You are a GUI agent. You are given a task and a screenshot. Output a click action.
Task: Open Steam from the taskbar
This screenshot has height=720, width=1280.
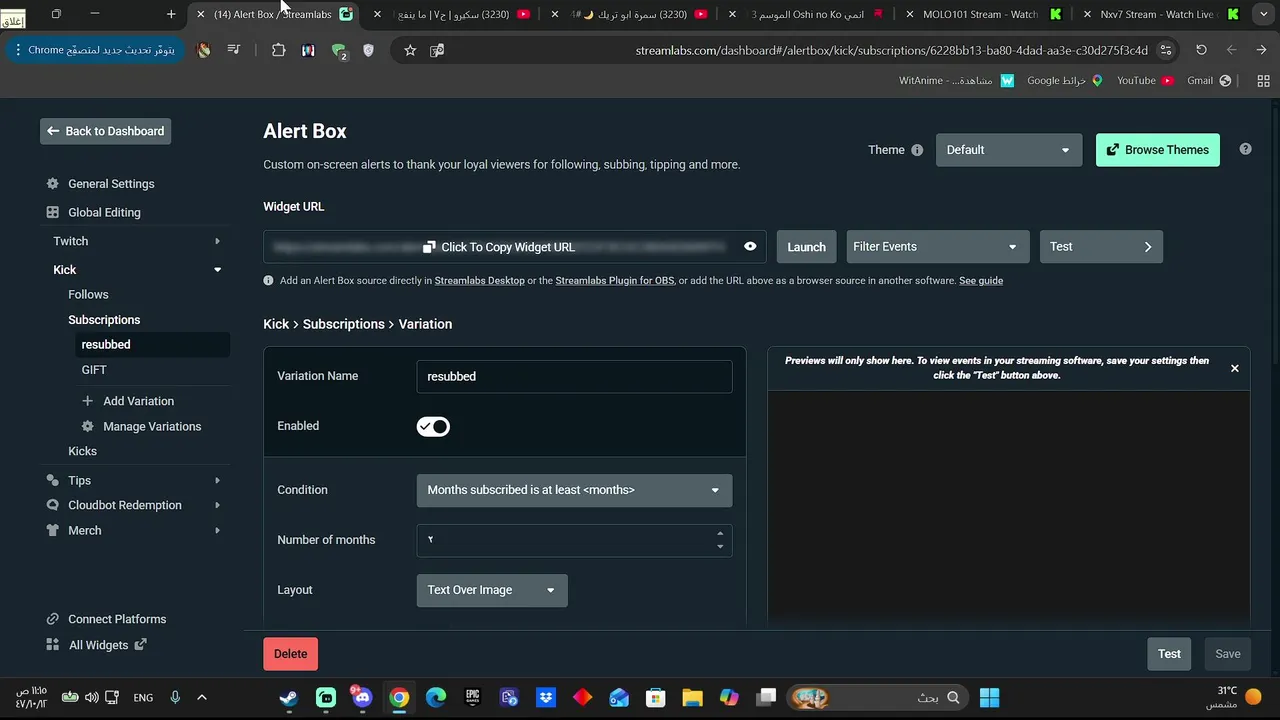point(289,698)
